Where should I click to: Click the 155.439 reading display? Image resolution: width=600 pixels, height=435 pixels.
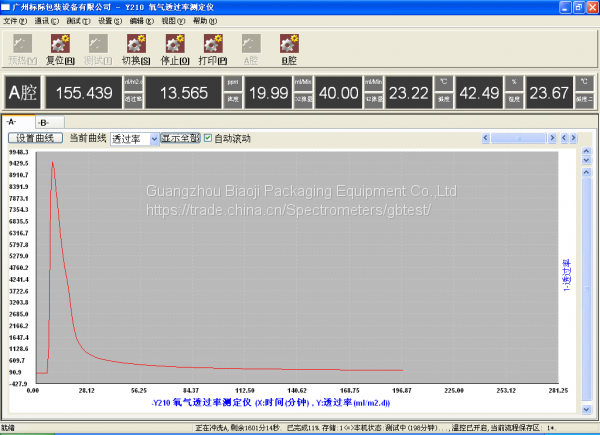click(84, 93)
